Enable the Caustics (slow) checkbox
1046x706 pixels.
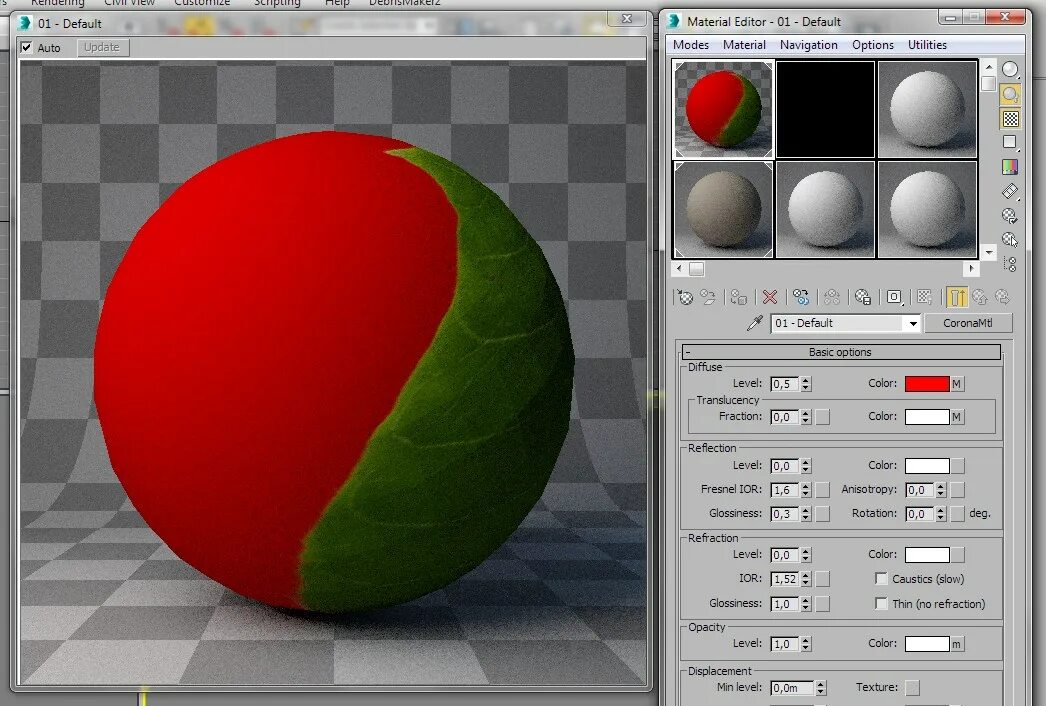click(881, 579)
